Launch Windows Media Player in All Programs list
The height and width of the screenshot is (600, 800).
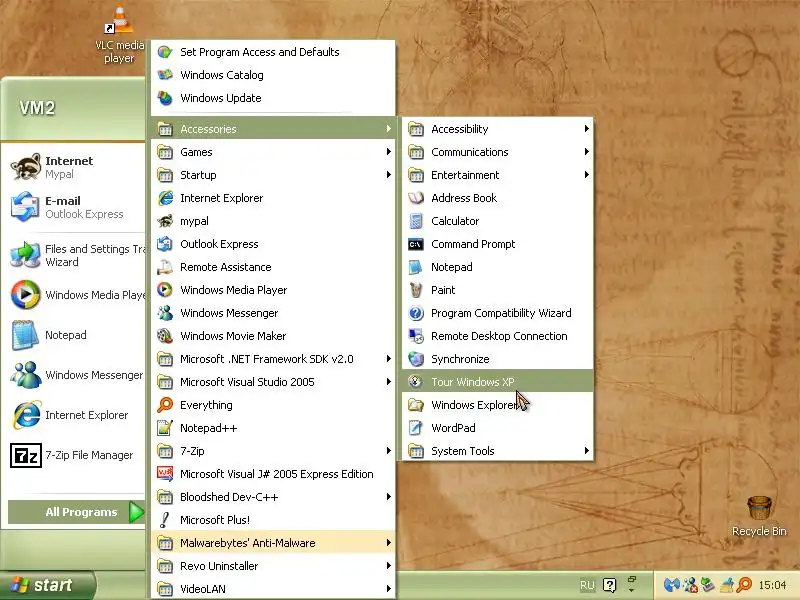point(273,290)
